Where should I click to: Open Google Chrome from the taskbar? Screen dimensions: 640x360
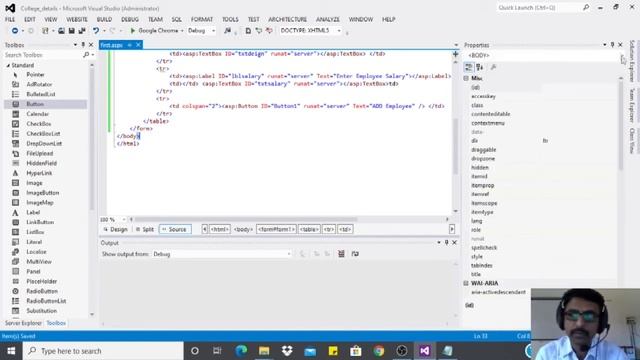[x=379, y=351]
